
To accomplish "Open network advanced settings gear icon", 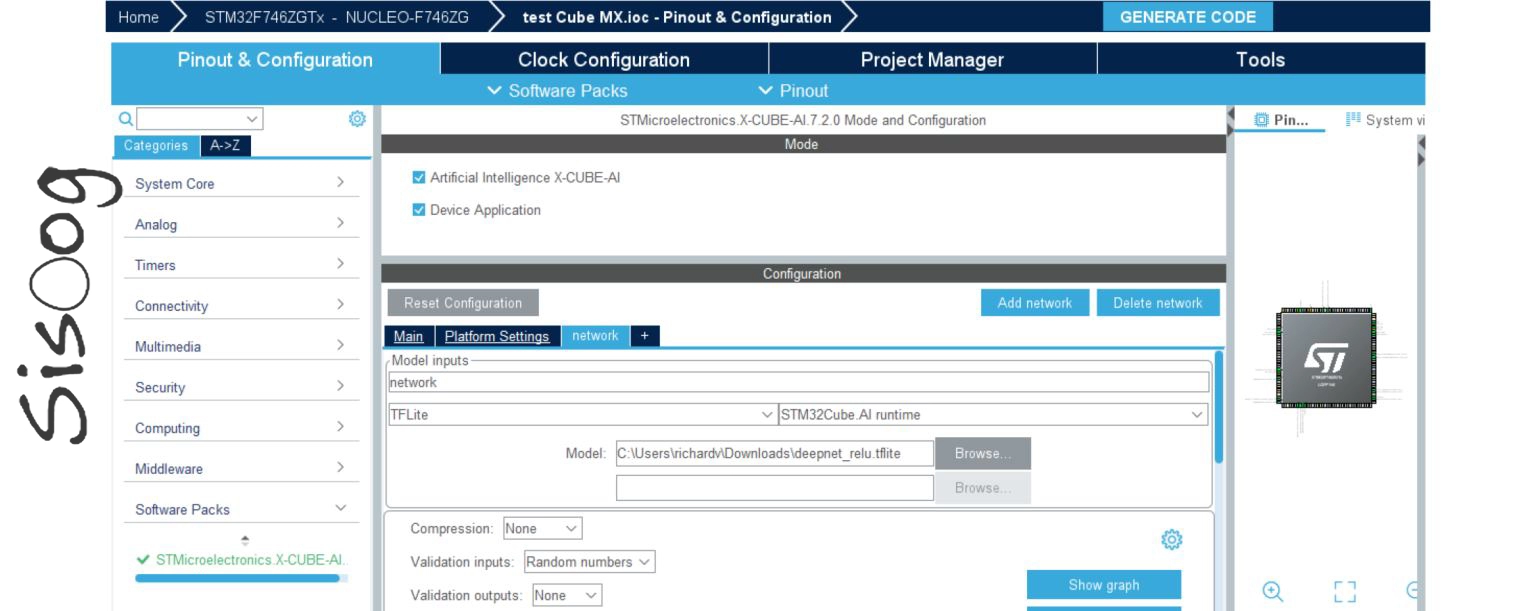I will click(x=1171, y=540).
